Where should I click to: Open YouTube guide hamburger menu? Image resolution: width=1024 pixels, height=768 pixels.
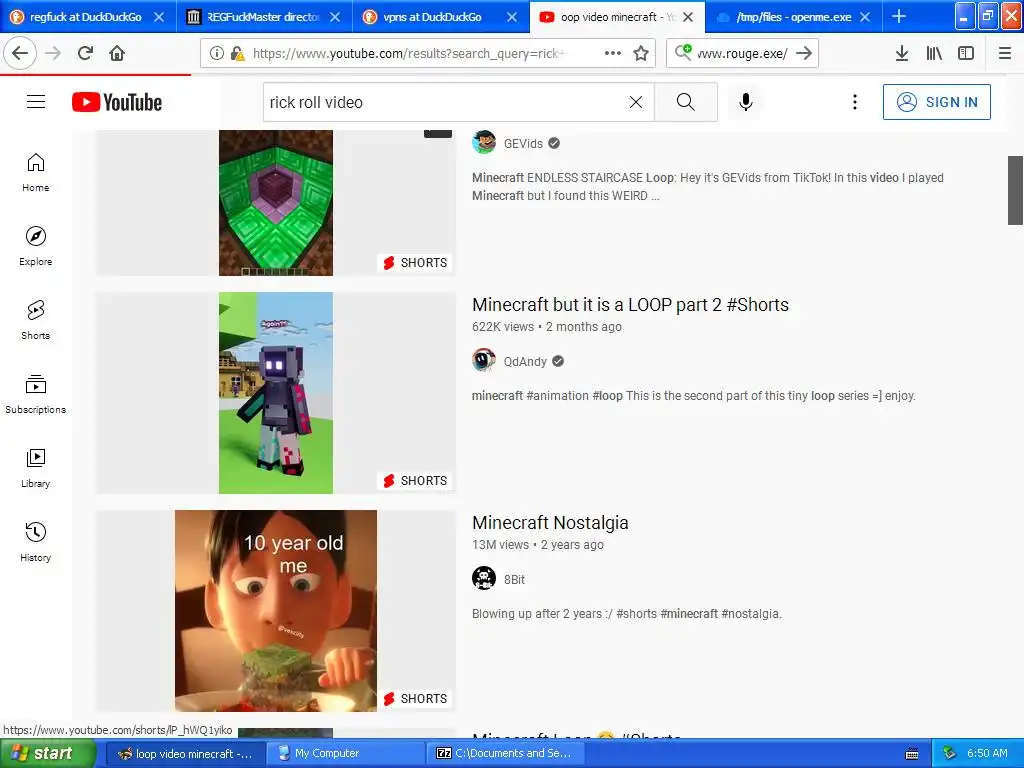[x=36, y=102]
